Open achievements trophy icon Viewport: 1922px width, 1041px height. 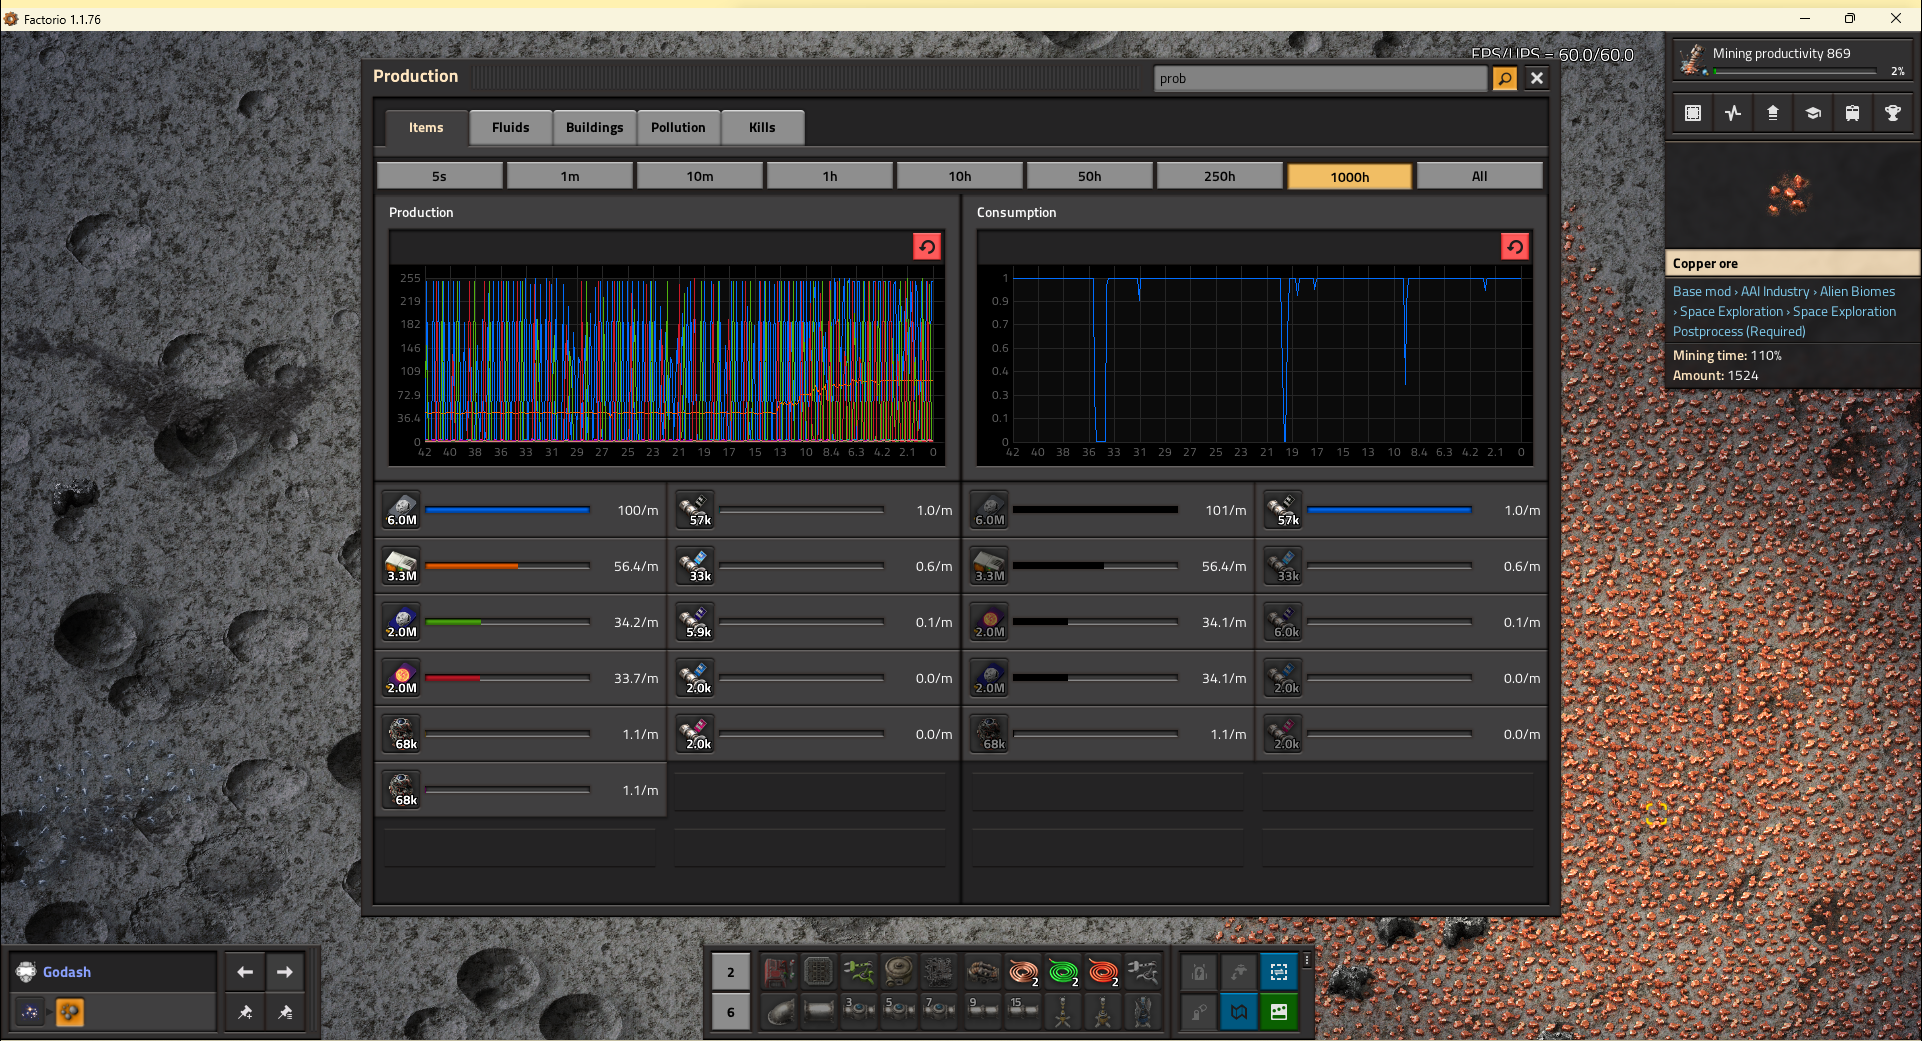(1893, 113)
